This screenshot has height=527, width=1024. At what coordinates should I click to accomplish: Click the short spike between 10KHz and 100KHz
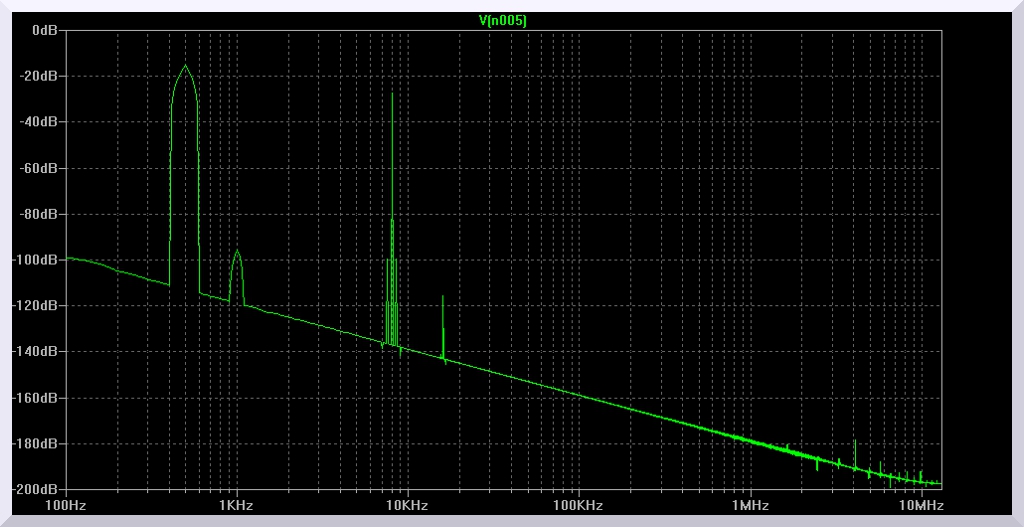pyautogui.click(x=443, y=297)
